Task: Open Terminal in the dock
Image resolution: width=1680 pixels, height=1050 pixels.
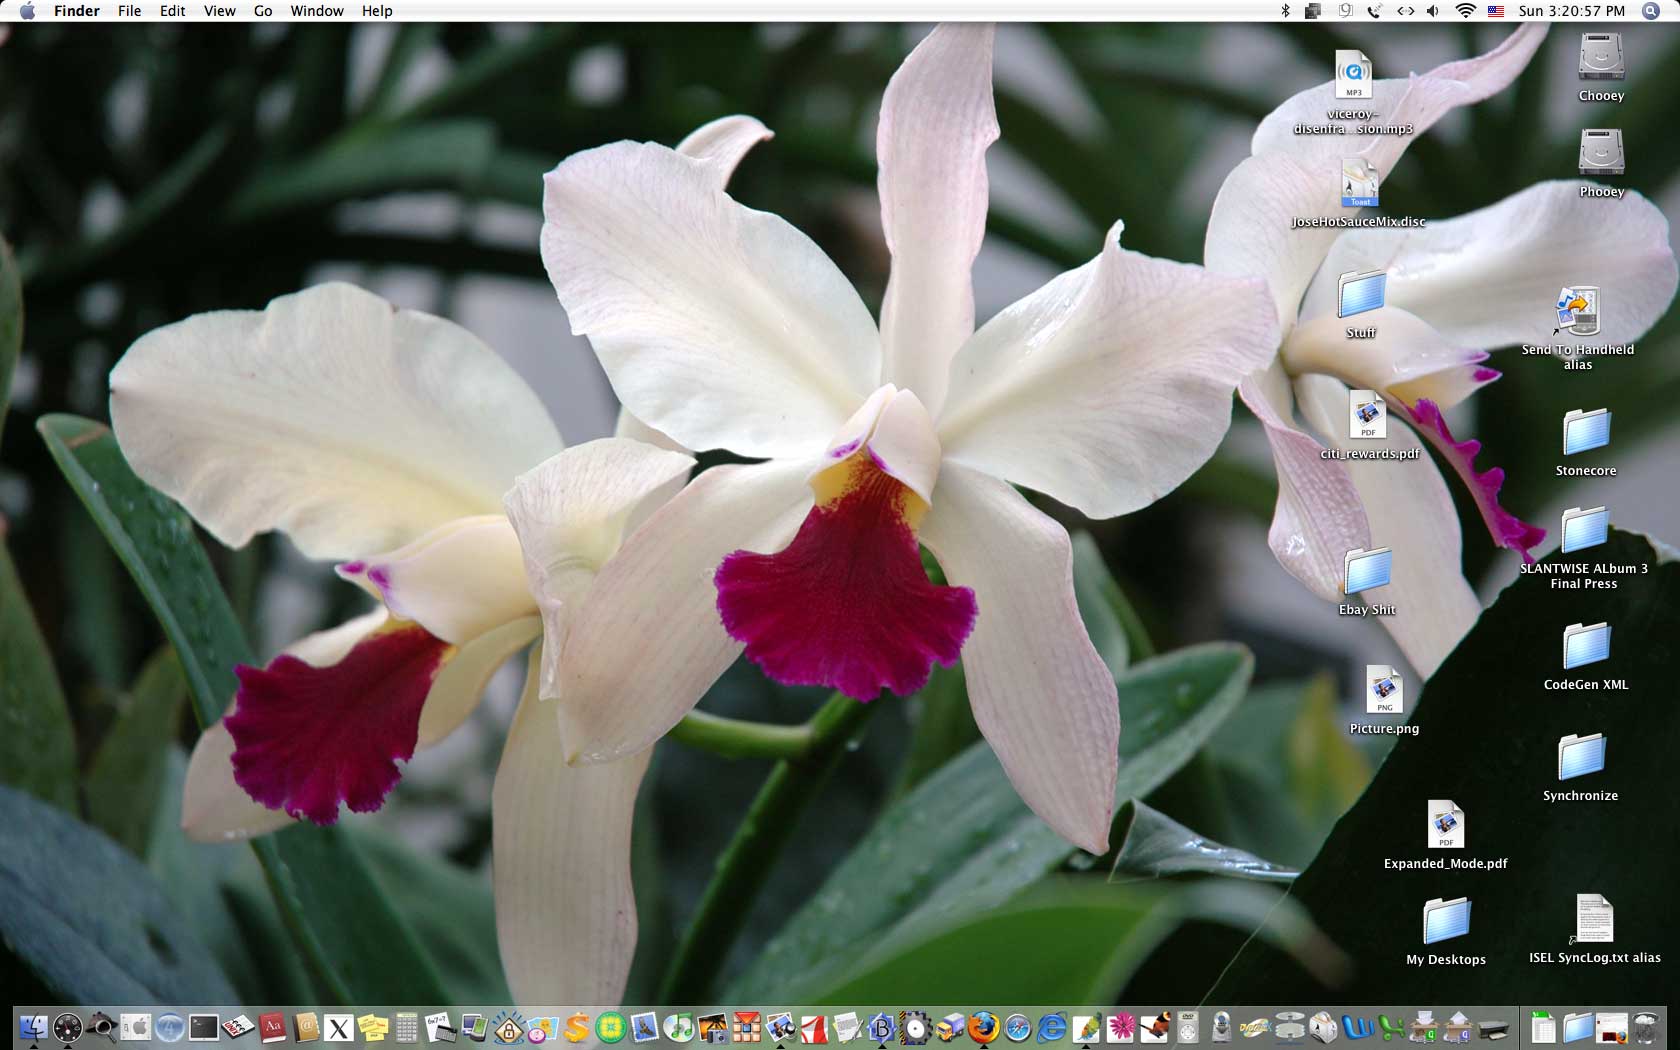Action: click(x=204, y=1027)
